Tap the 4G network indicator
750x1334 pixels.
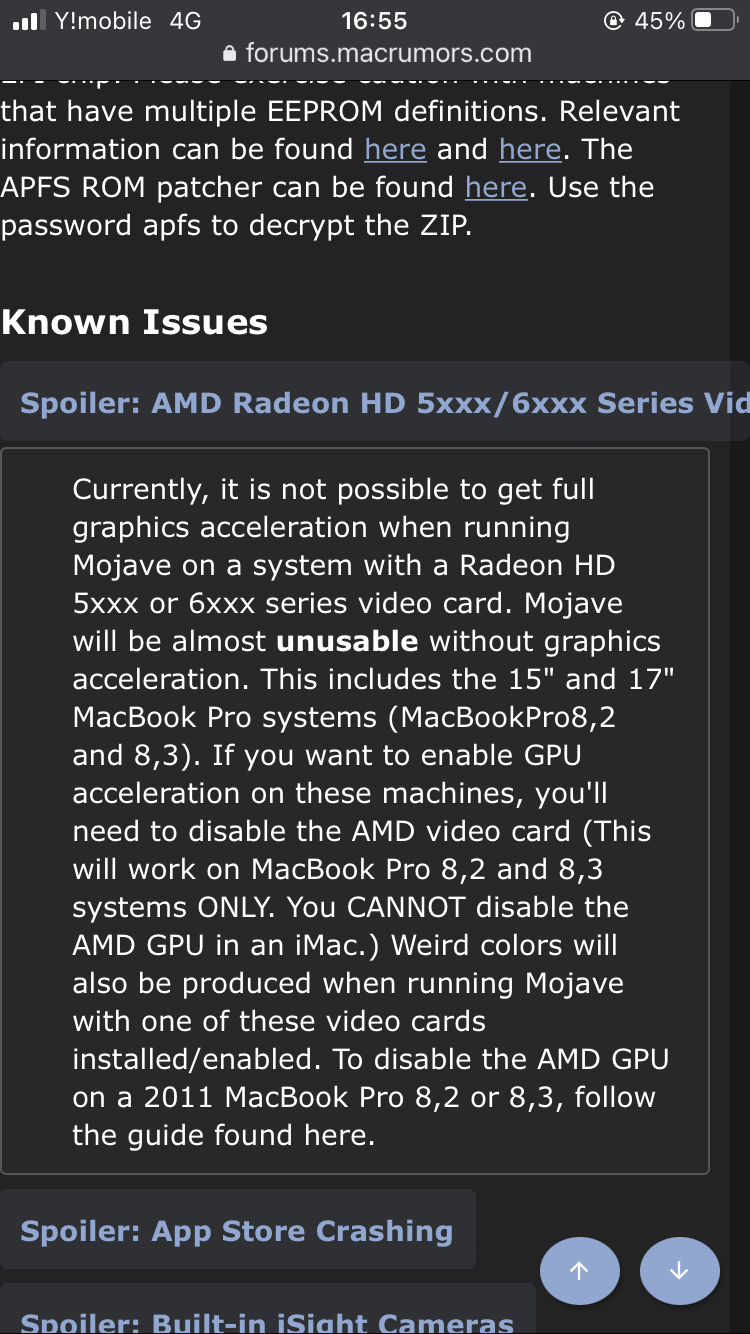(x=185, y=20)
